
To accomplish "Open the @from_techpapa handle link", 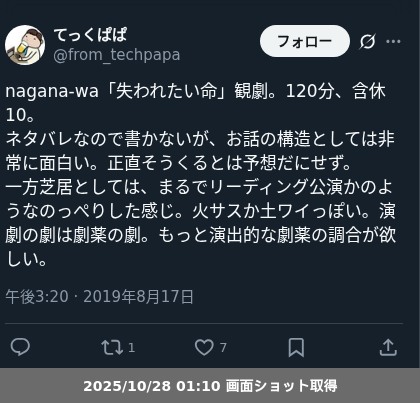I will (x=117, y=55).
